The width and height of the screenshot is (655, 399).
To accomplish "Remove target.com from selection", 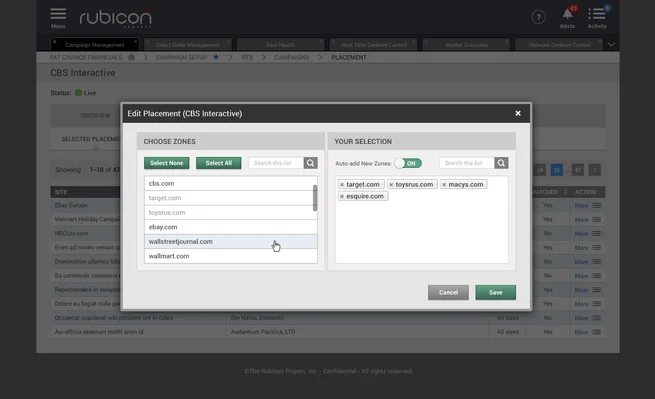I will click(x=342, y=184).
